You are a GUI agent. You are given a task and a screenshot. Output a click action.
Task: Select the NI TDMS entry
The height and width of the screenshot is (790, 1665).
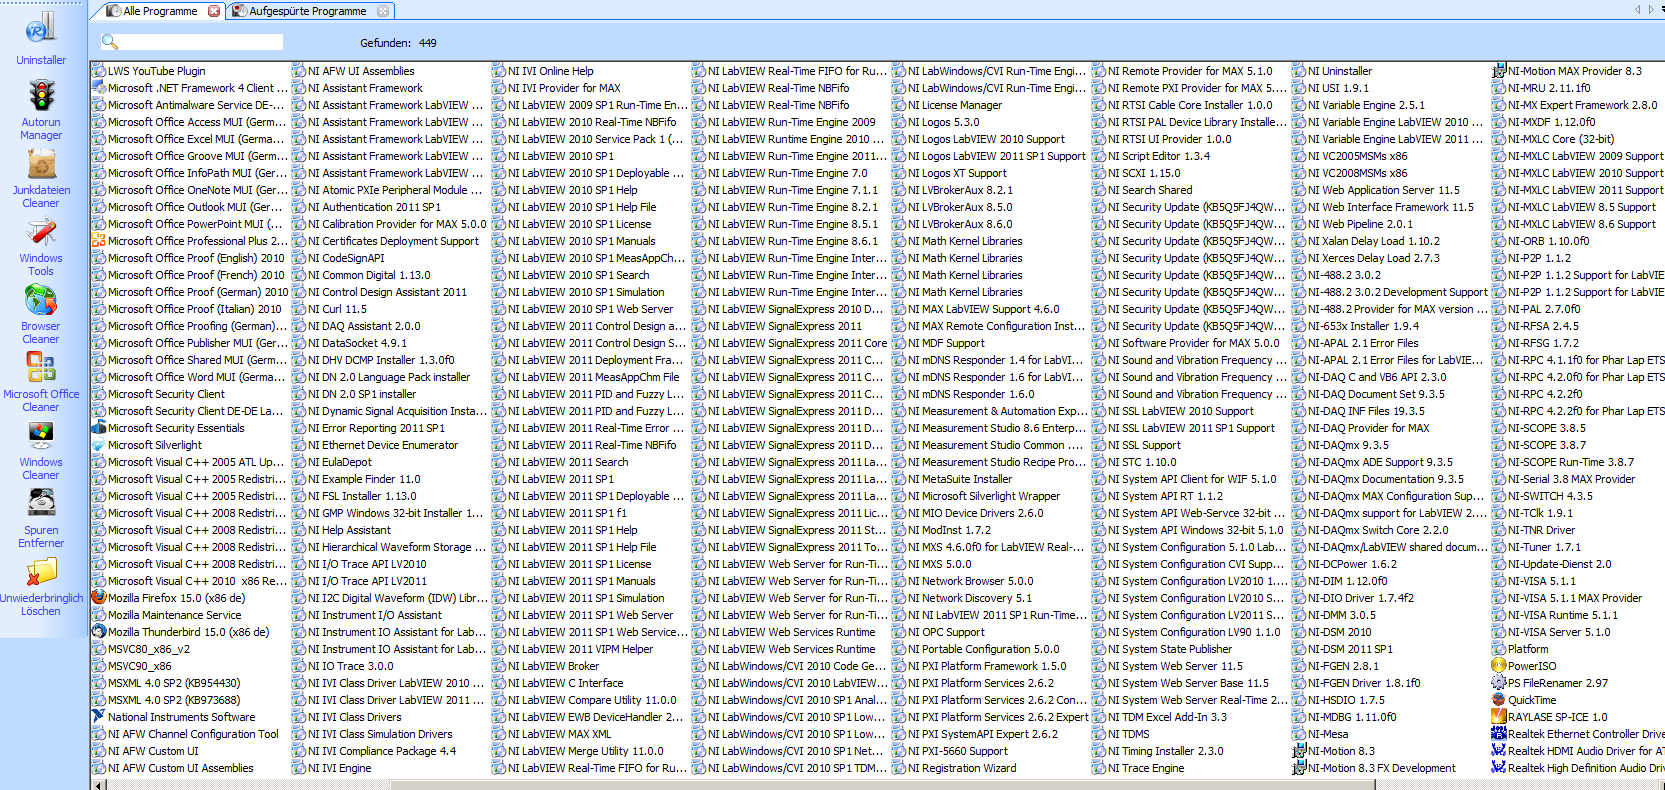1128,734
